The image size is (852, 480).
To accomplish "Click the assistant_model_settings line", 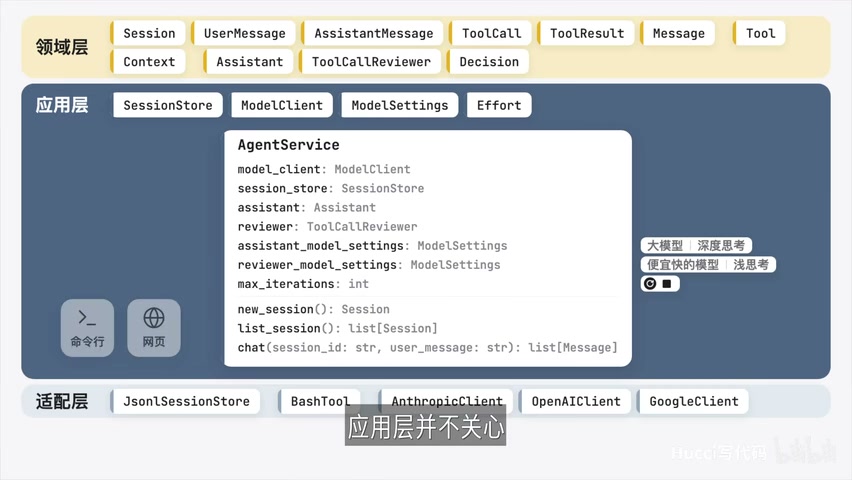I will click(372, 246).
